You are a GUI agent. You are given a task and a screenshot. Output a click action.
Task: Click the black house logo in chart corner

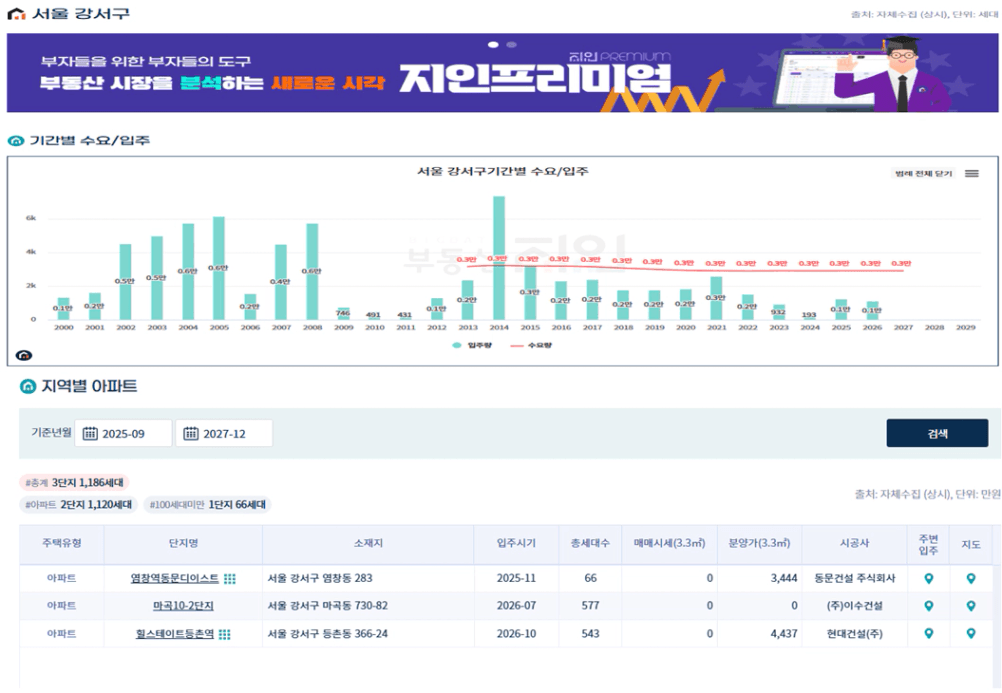(x=24, y=355)
